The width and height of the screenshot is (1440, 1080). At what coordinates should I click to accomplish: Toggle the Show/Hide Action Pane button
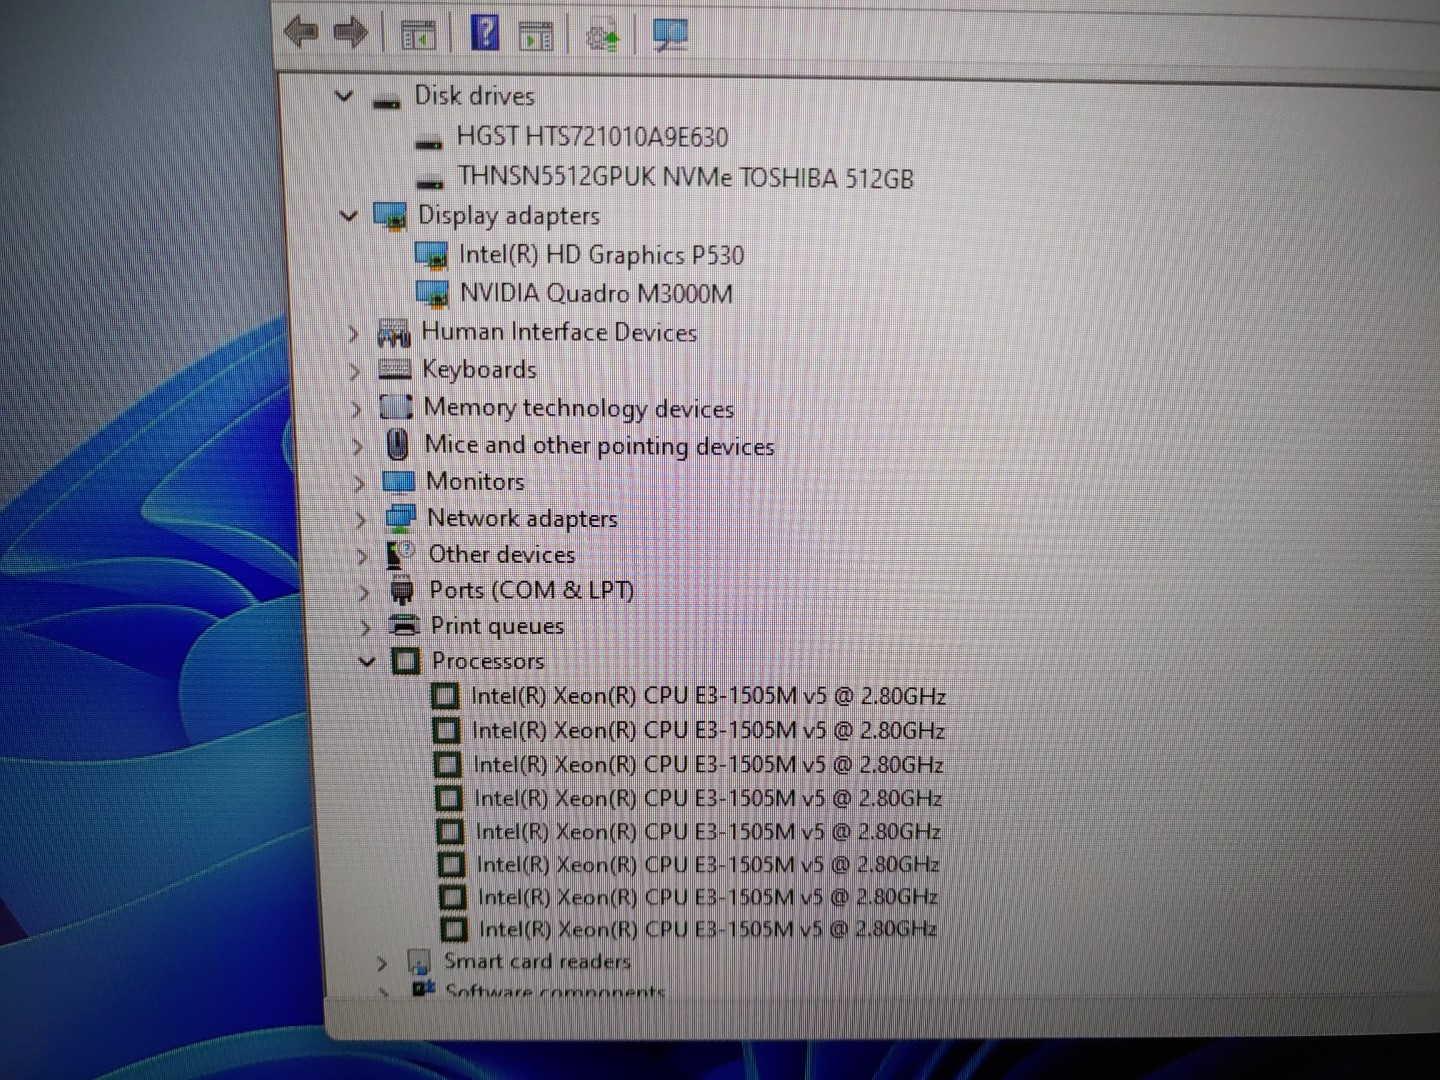(536, 36)
